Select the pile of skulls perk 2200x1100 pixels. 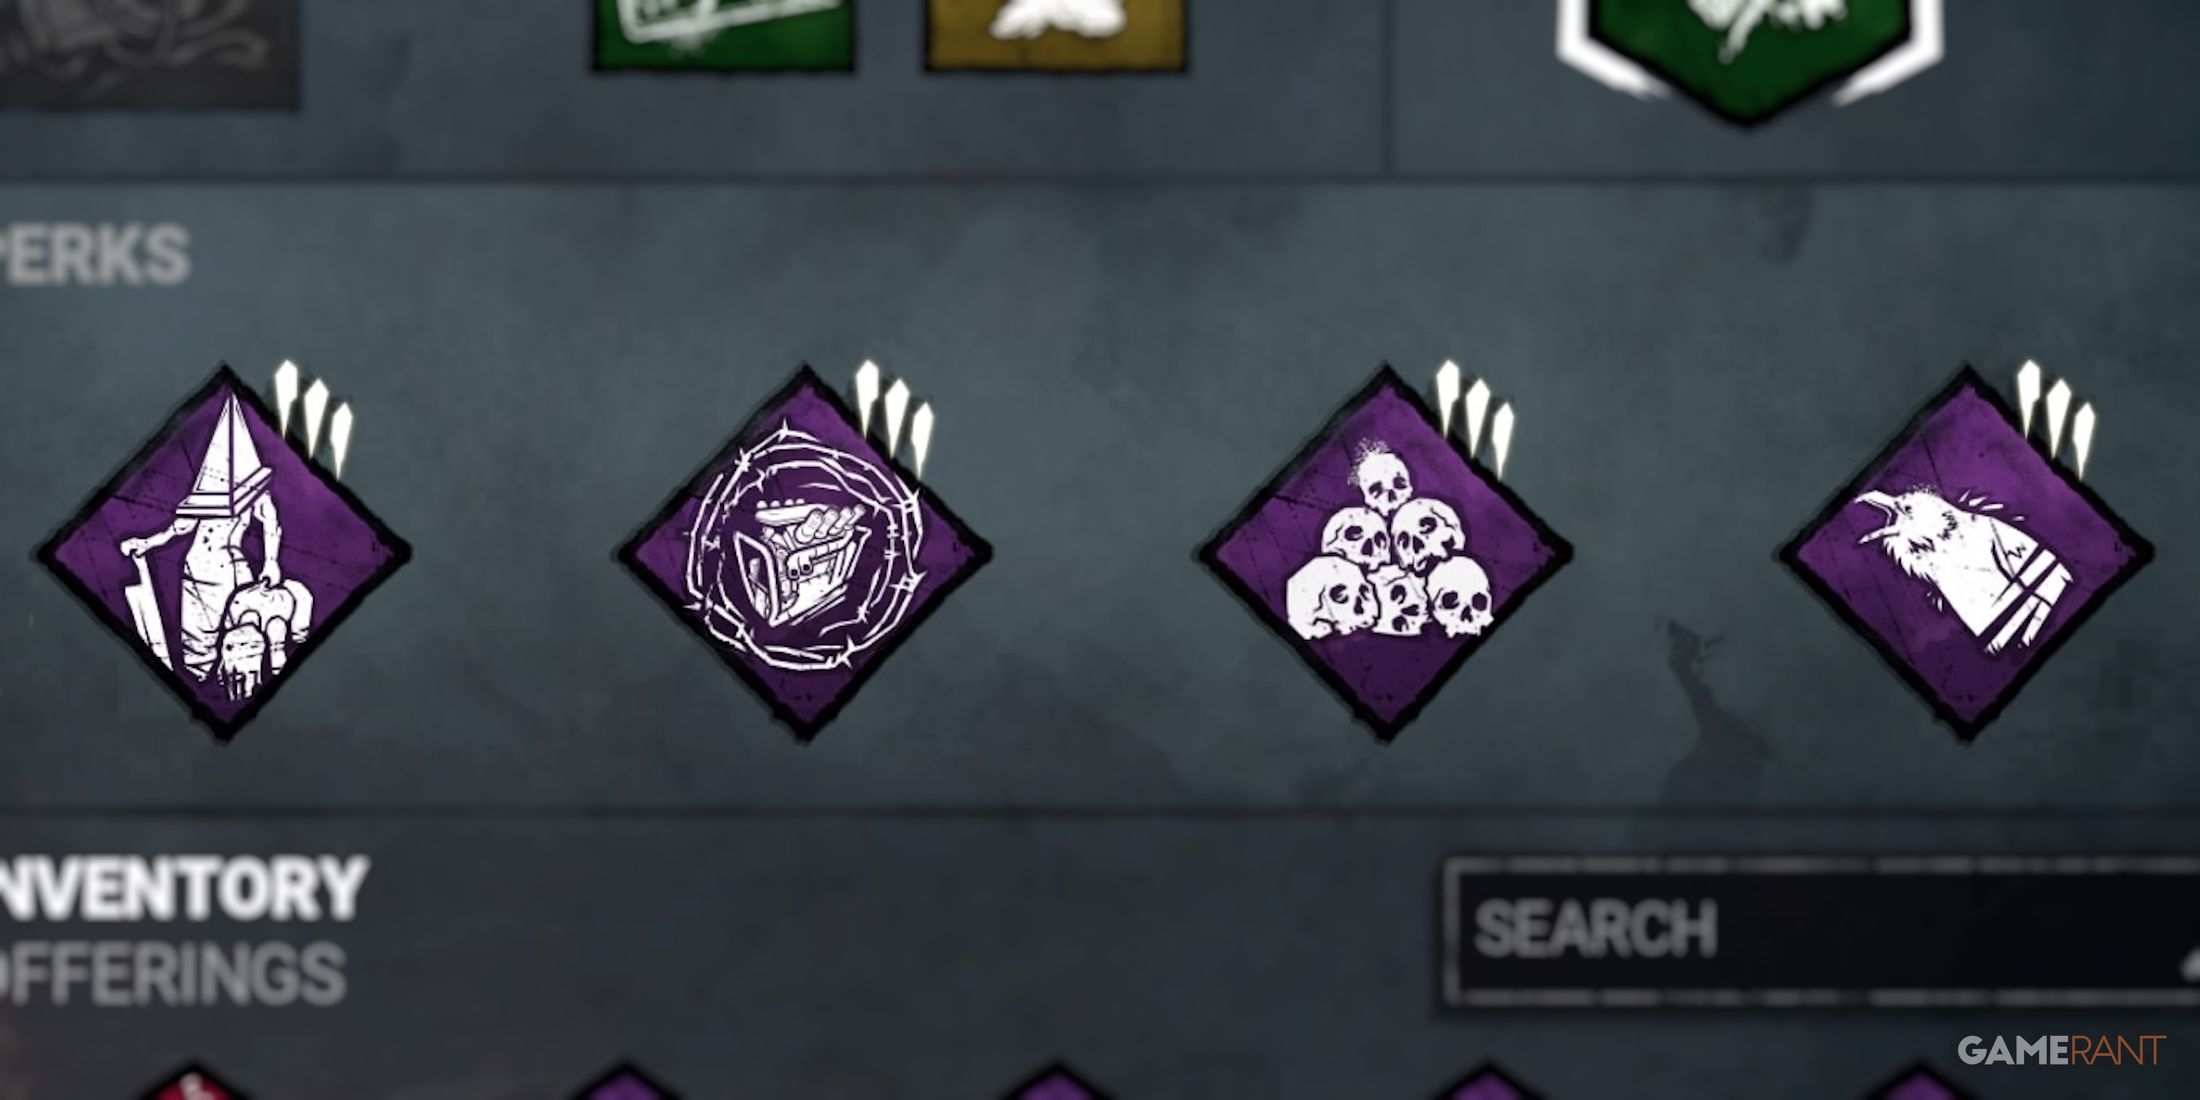(x=1385, y=553)
